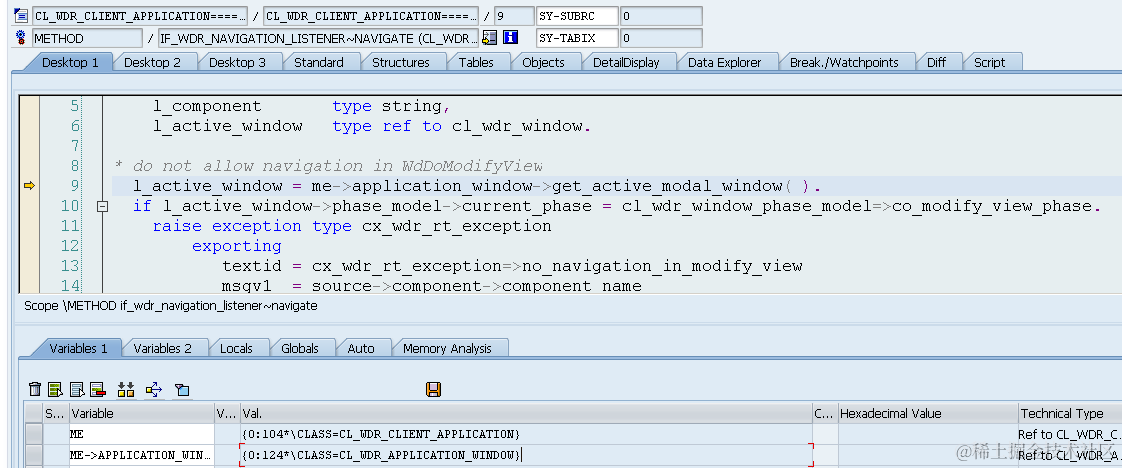Viewport: 1122px width, 468px height.
Task: Click the green list icon next to trash
Action: point(55,389)
